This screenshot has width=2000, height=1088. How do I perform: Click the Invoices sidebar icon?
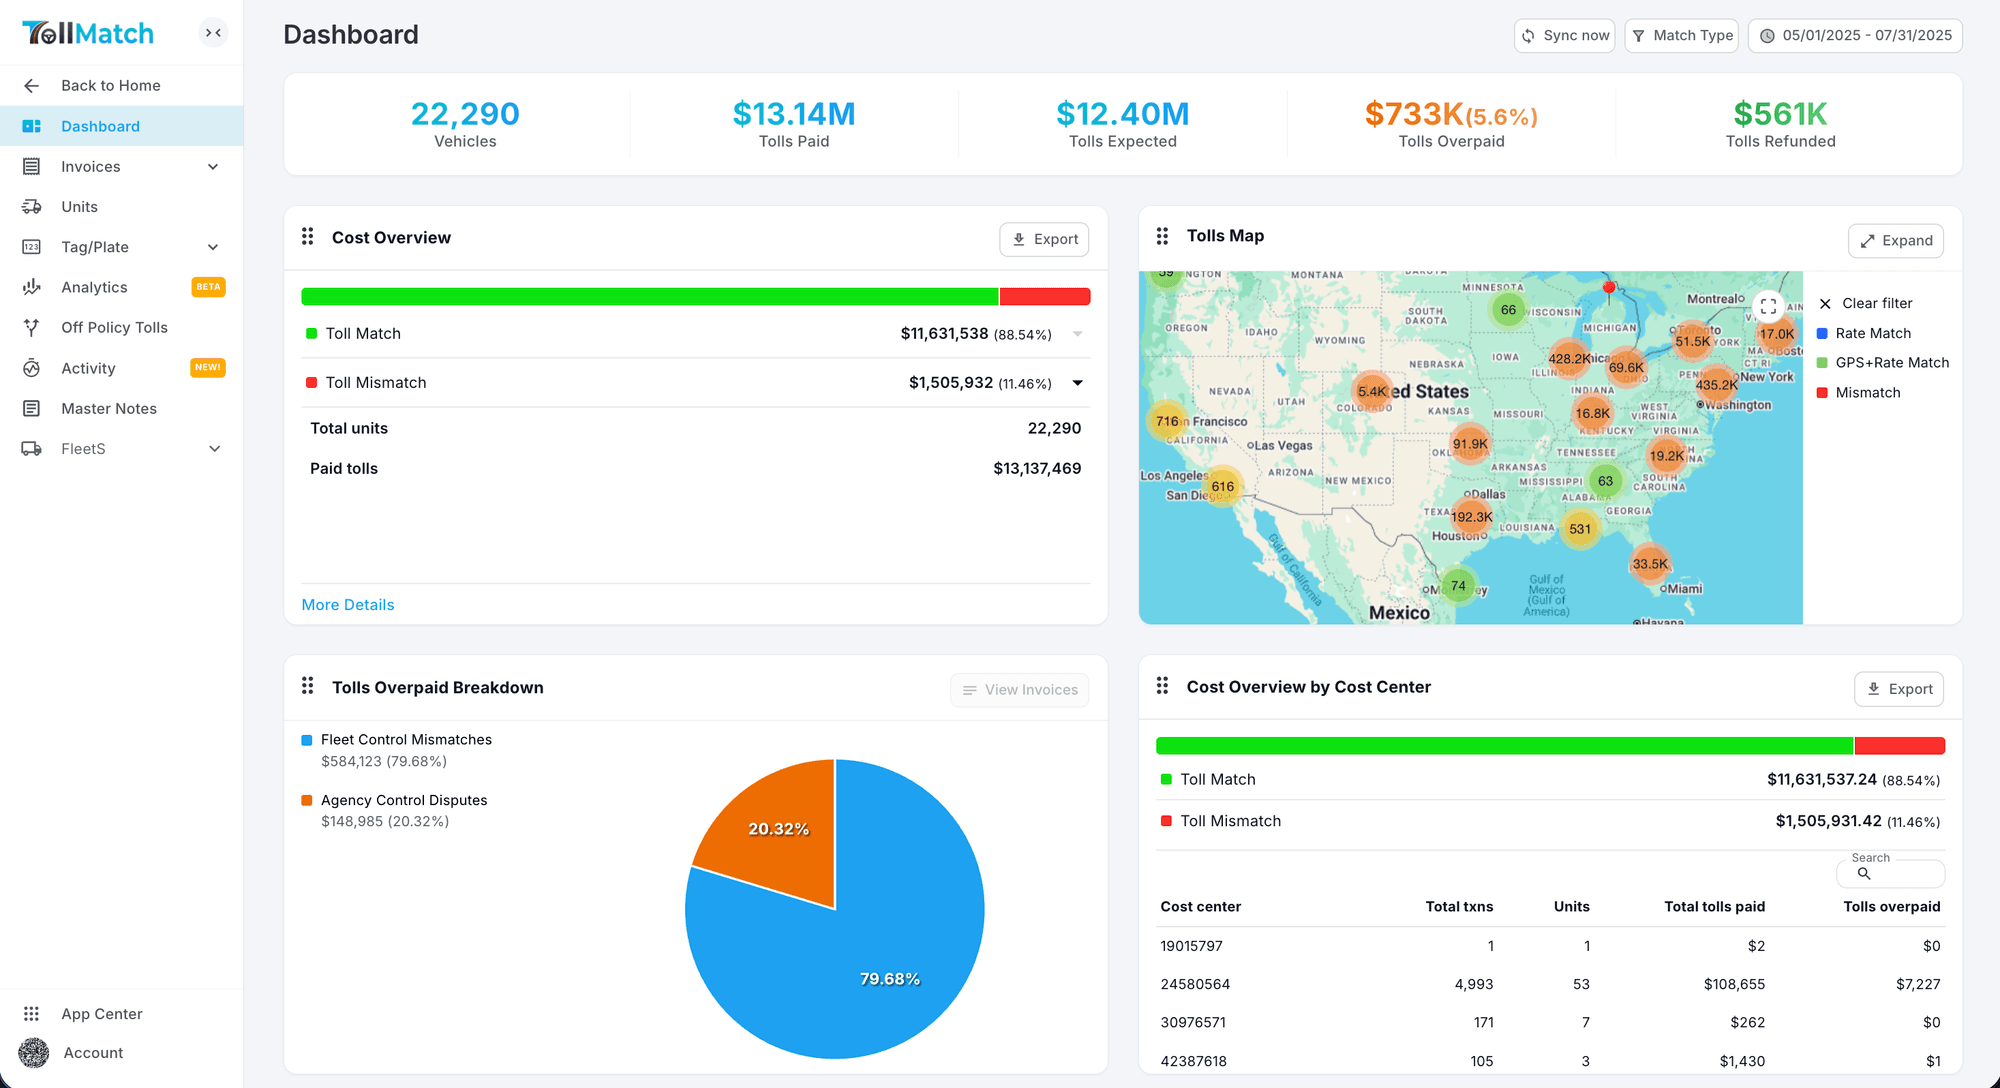click(32, 167)
